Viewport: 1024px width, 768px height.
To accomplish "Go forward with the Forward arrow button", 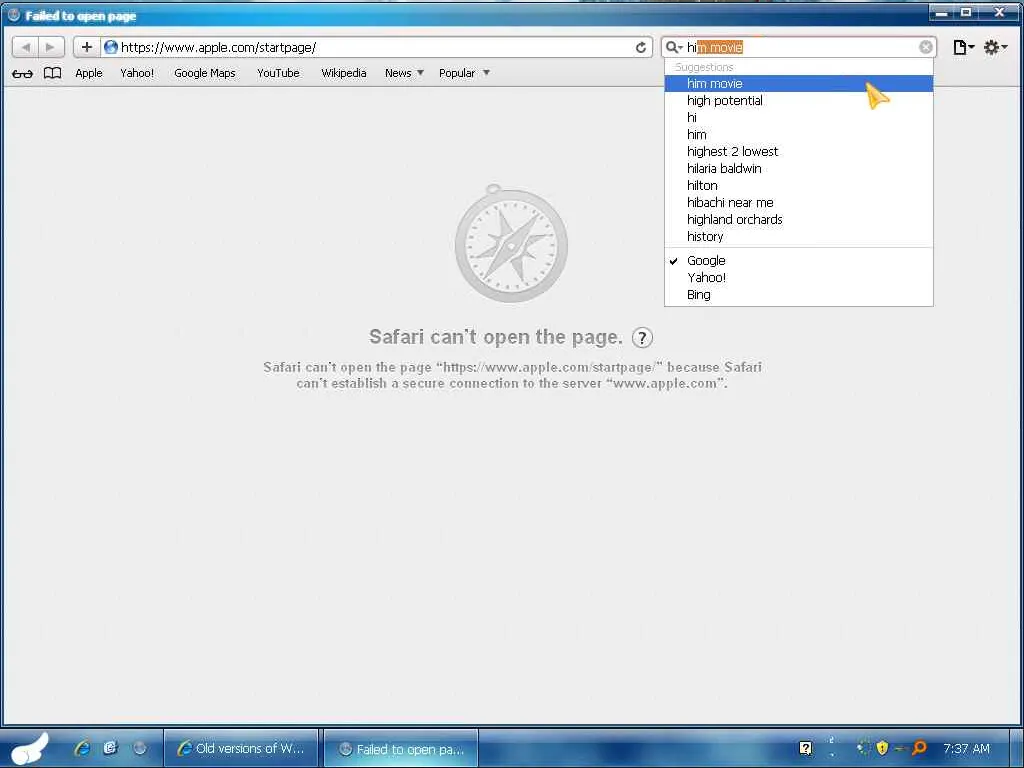I will tap(51, 47).
